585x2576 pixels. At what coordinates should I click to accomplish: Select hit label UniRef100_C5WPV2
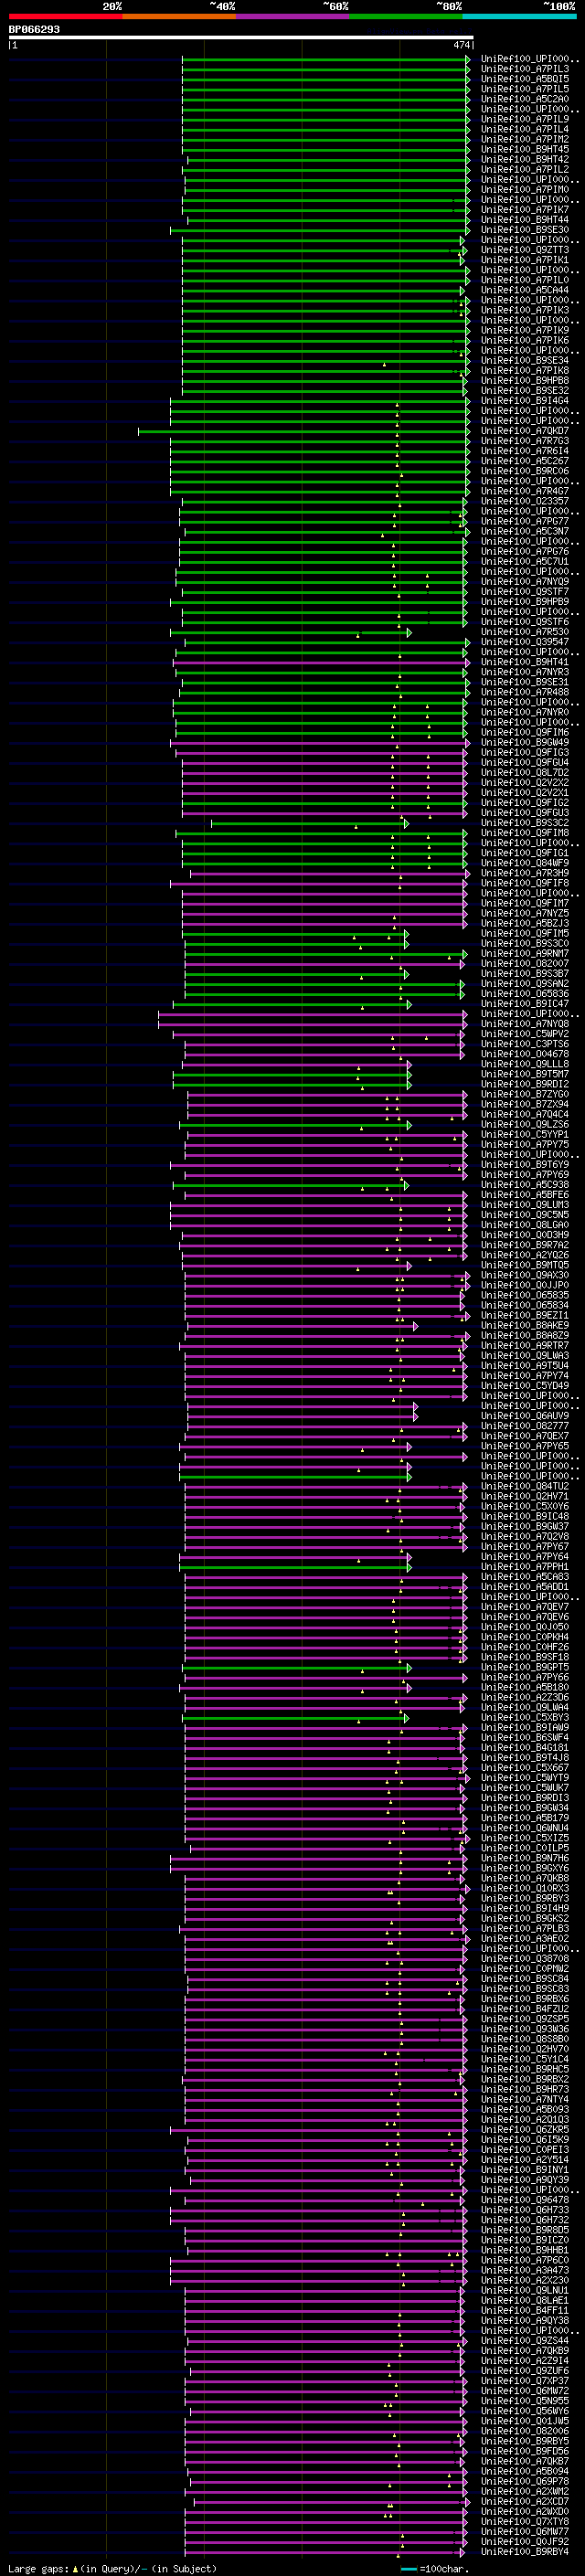point(525,1034)
